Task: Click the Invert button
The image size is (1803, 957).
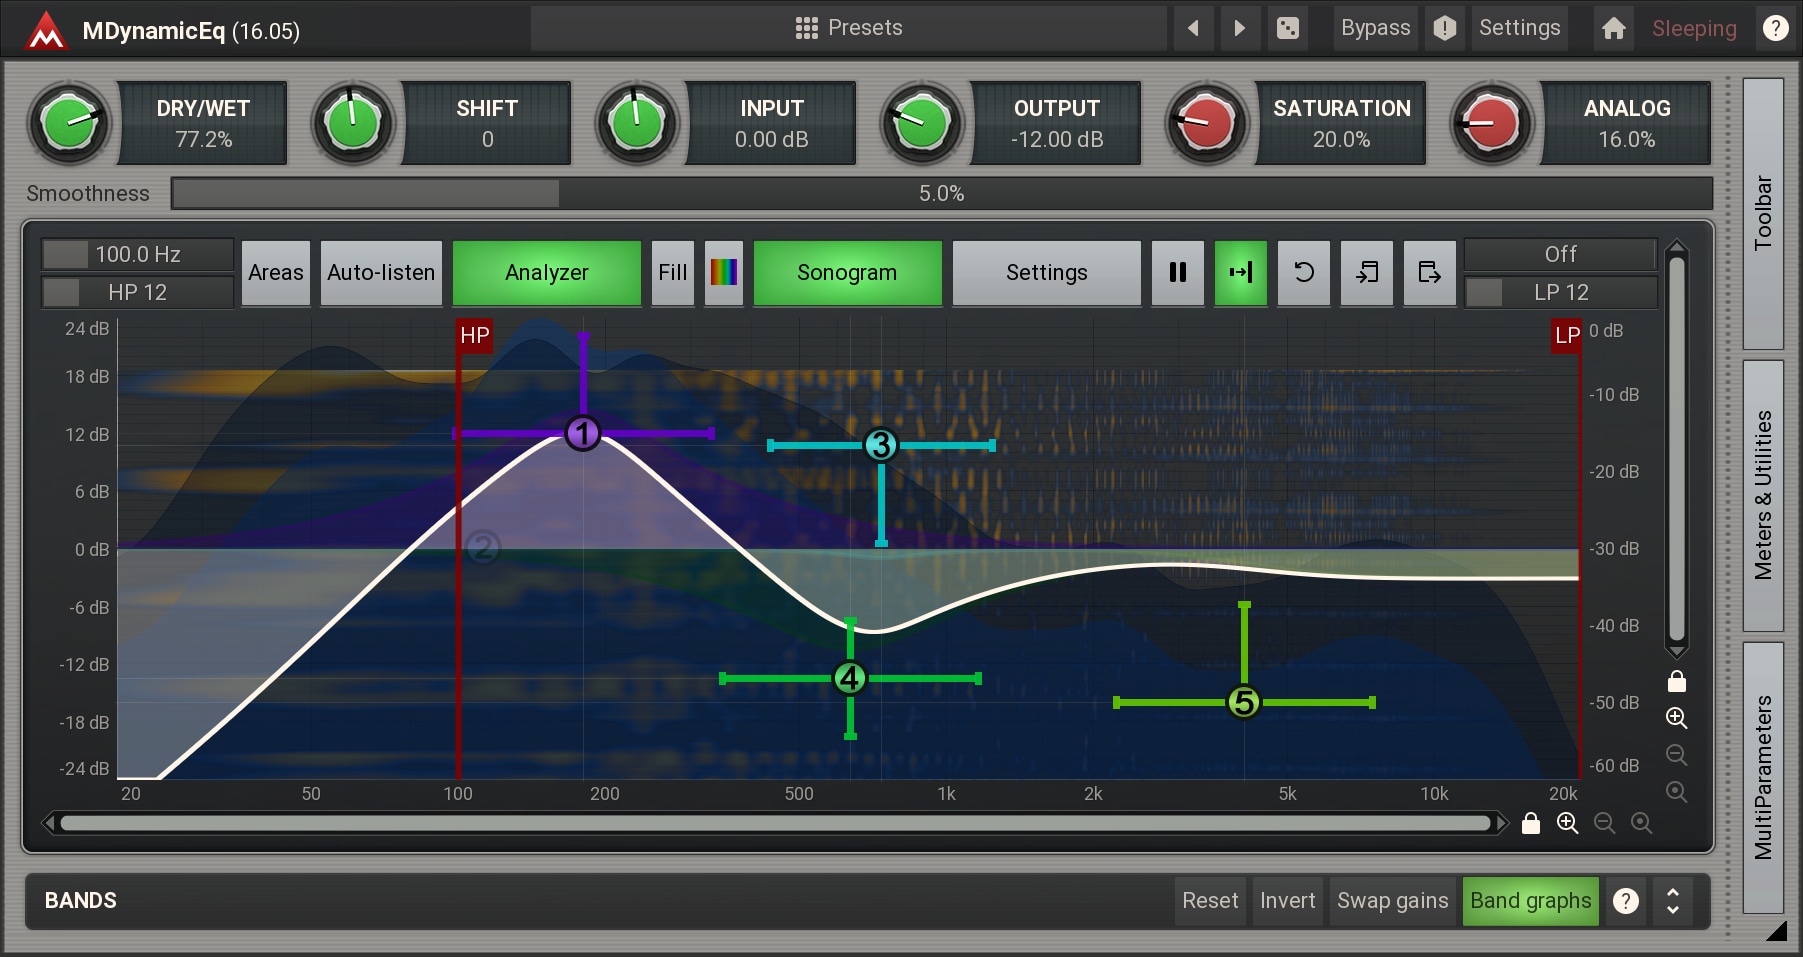Action: click(1287, 900)
